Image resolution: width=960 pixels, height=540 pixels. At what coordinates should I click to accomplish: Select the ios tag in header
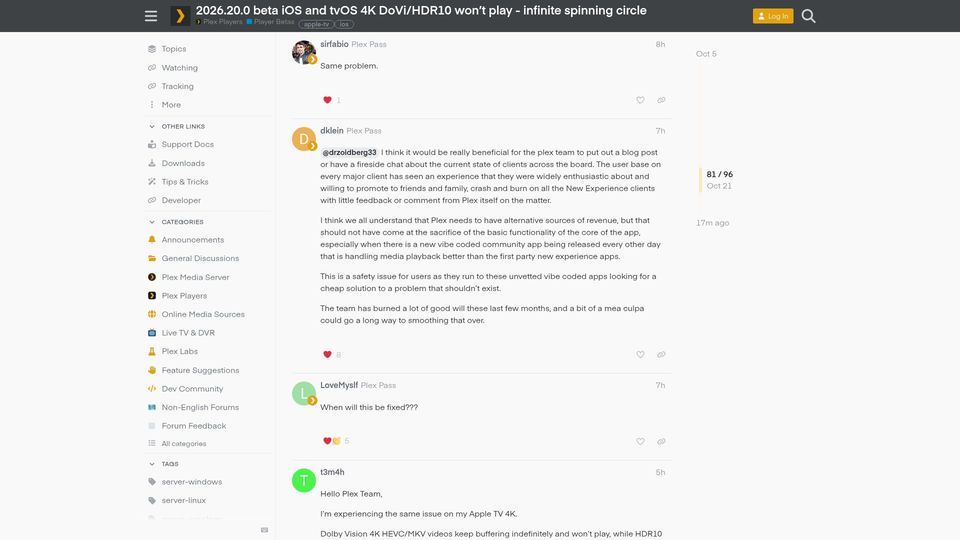pyautogui.click(x=344, y=24)
